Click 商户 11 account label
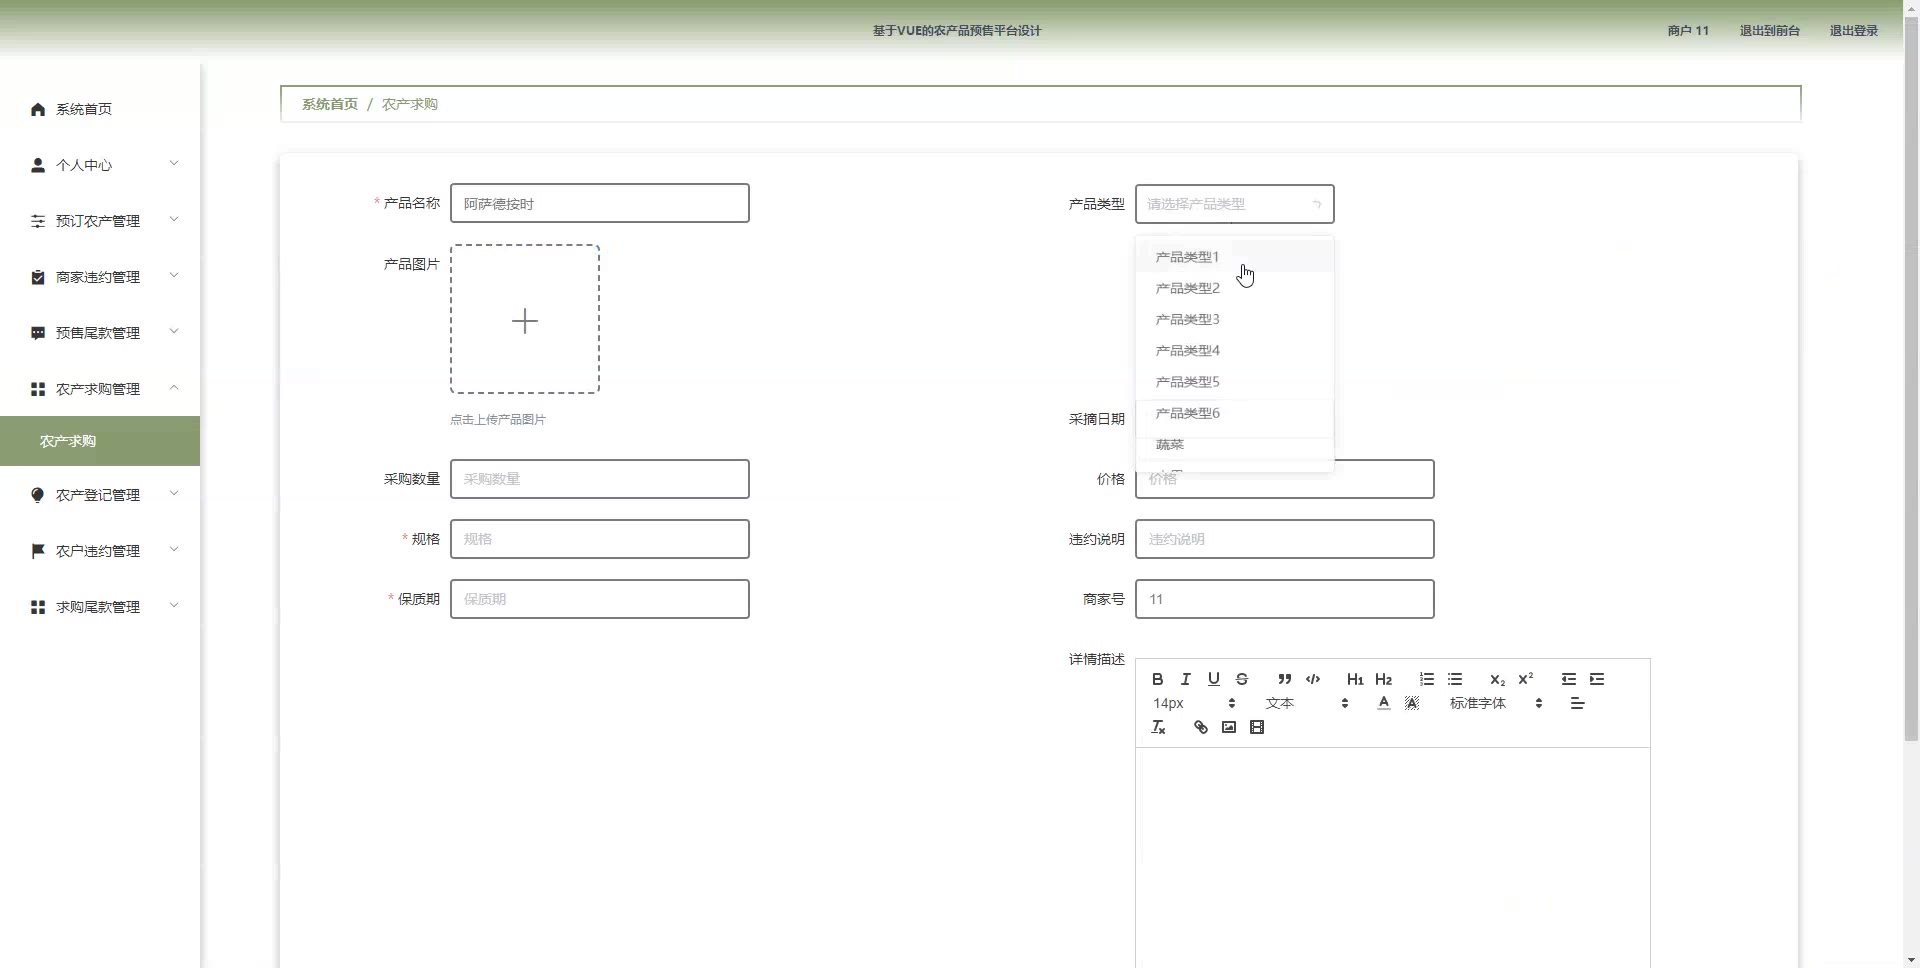1920x968 pixels. click(x=1688, y=31)
